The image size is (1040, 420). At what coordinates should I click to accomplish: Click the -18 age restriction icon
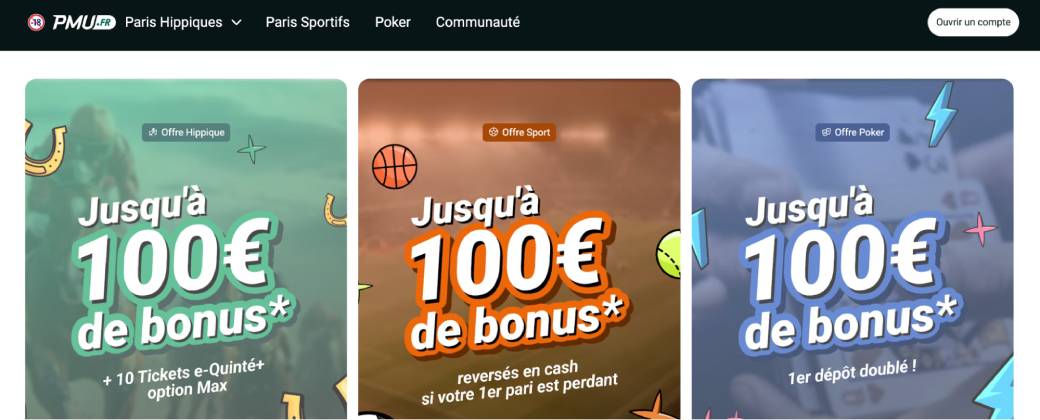36,23
